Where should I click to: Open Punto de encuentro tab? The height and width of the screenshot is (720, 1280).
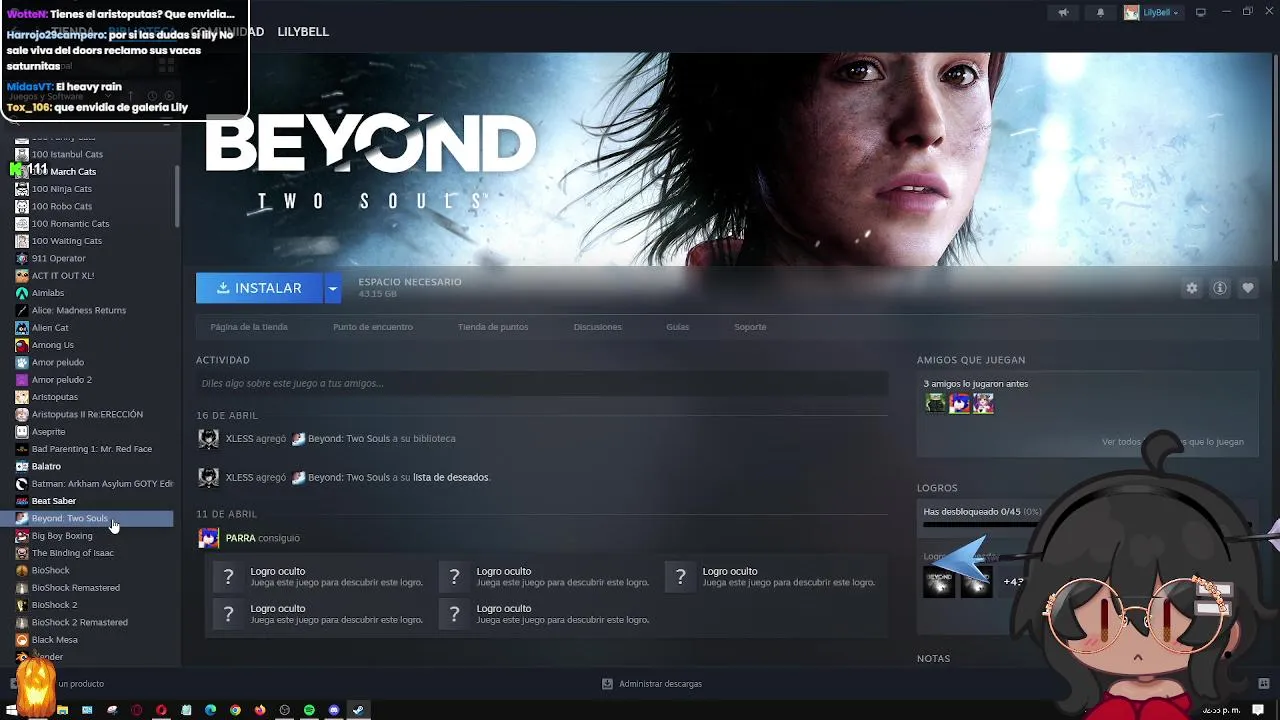pyautogui.click(x=373, y=327)
